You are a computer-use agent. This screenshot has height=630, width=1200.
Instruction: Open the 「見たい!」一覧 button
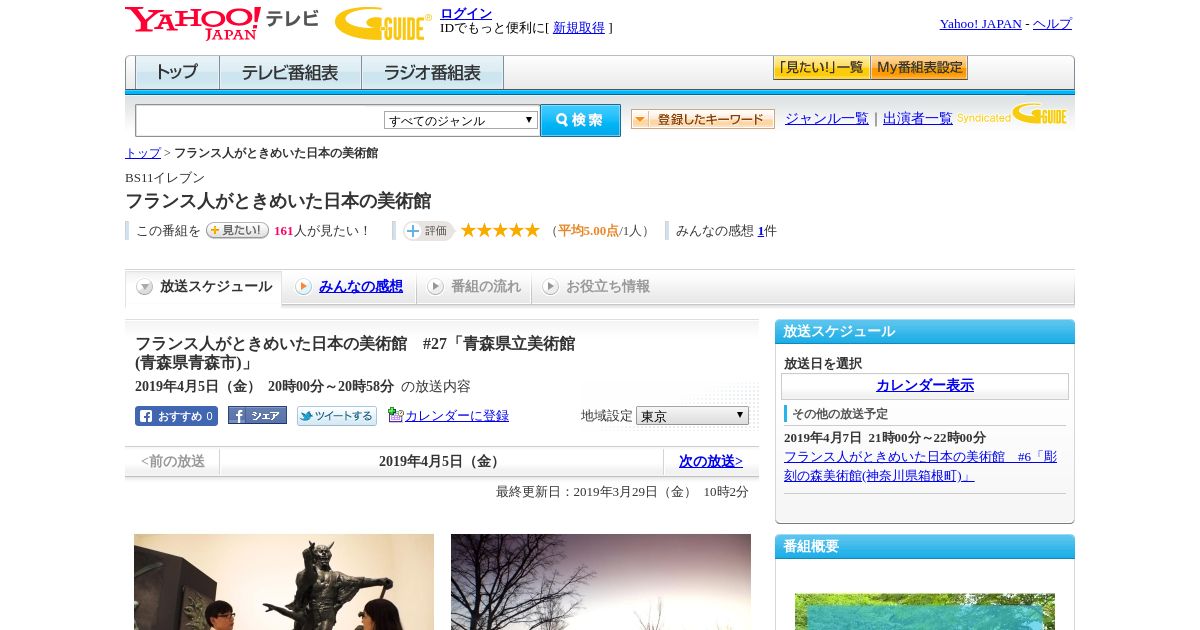pos(821,68)
